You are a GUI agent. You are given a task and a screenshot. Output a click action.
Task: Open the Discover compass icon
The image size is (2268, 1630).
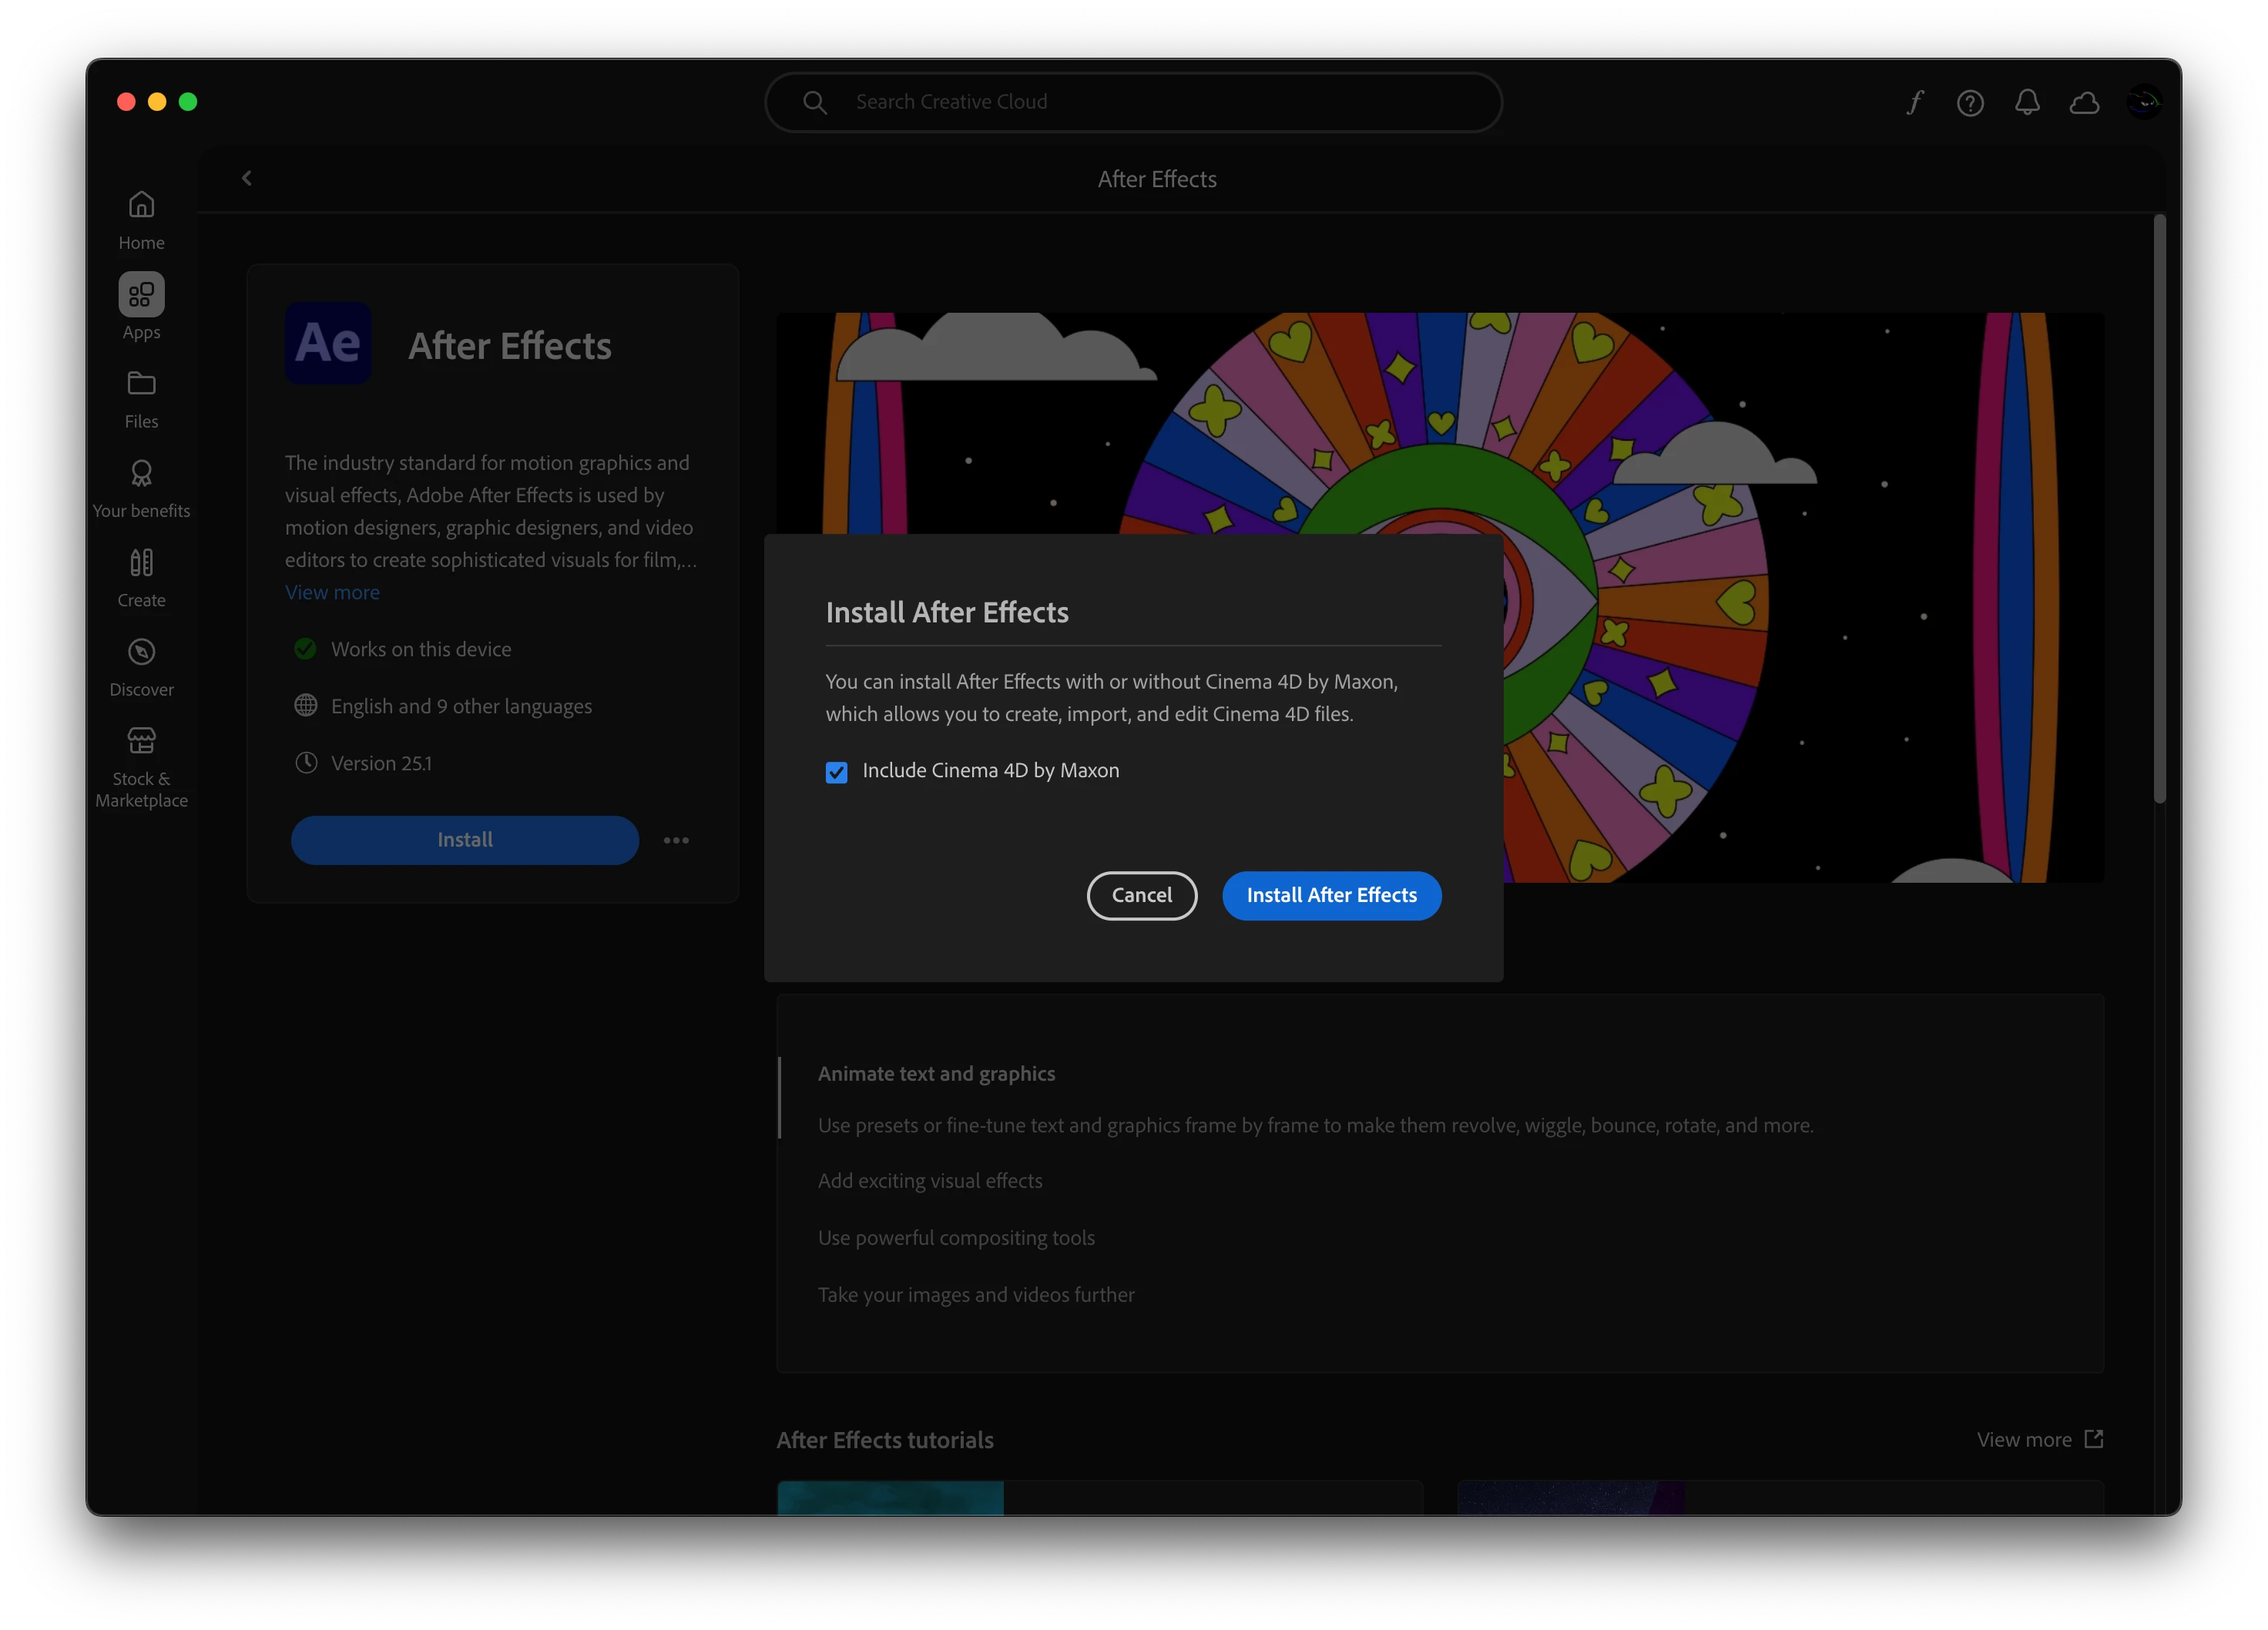point(141,652)
